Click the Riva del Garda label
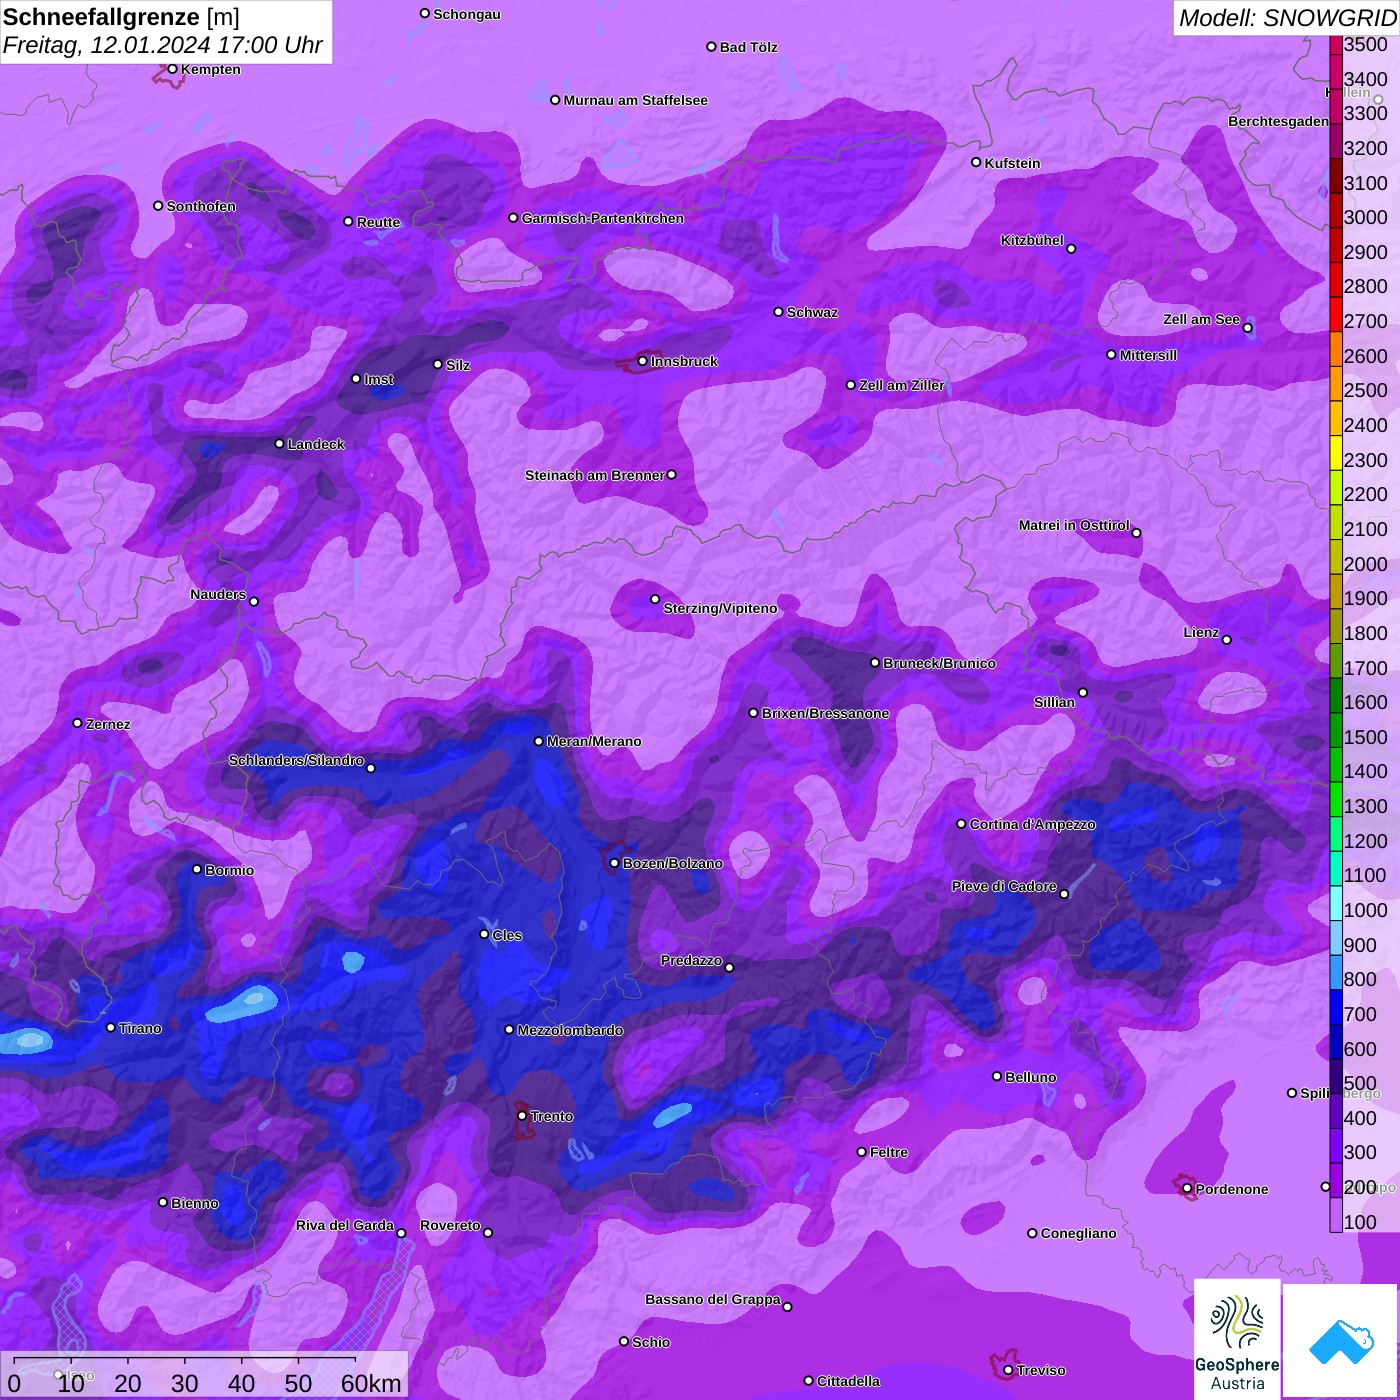This screenshot has height=1400, width=1400. (x=345, y=1225)
